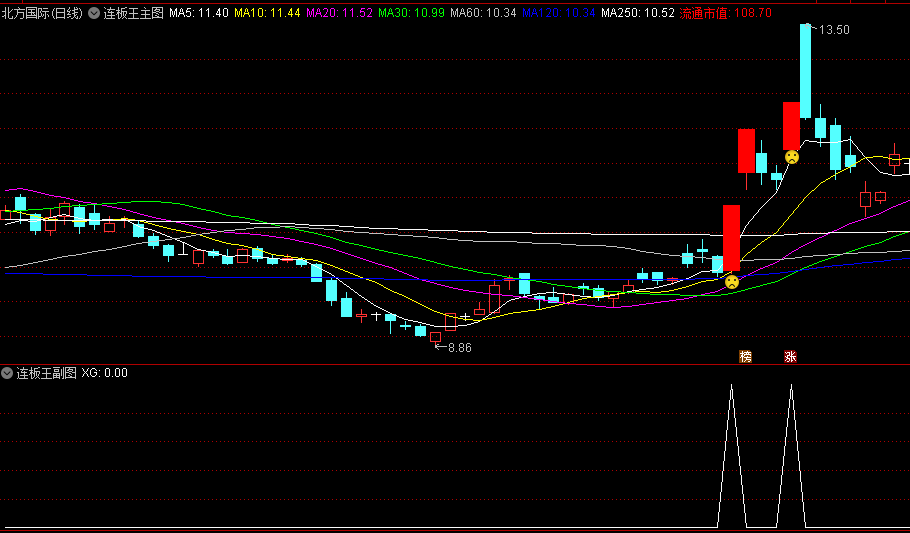Click the second XG signal spike in sub-chart

tap(792, 456)
